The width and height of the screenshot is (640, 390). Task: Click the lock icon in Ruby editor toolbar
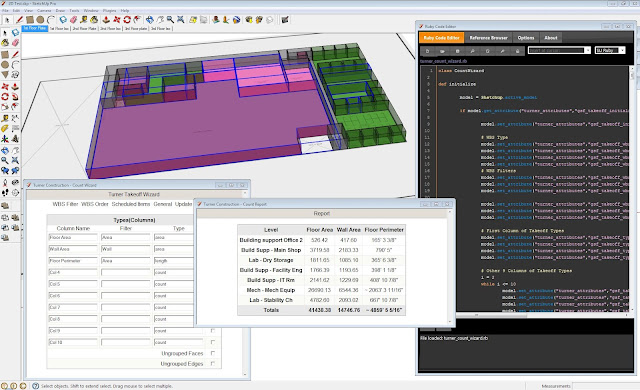click(517, 51)
